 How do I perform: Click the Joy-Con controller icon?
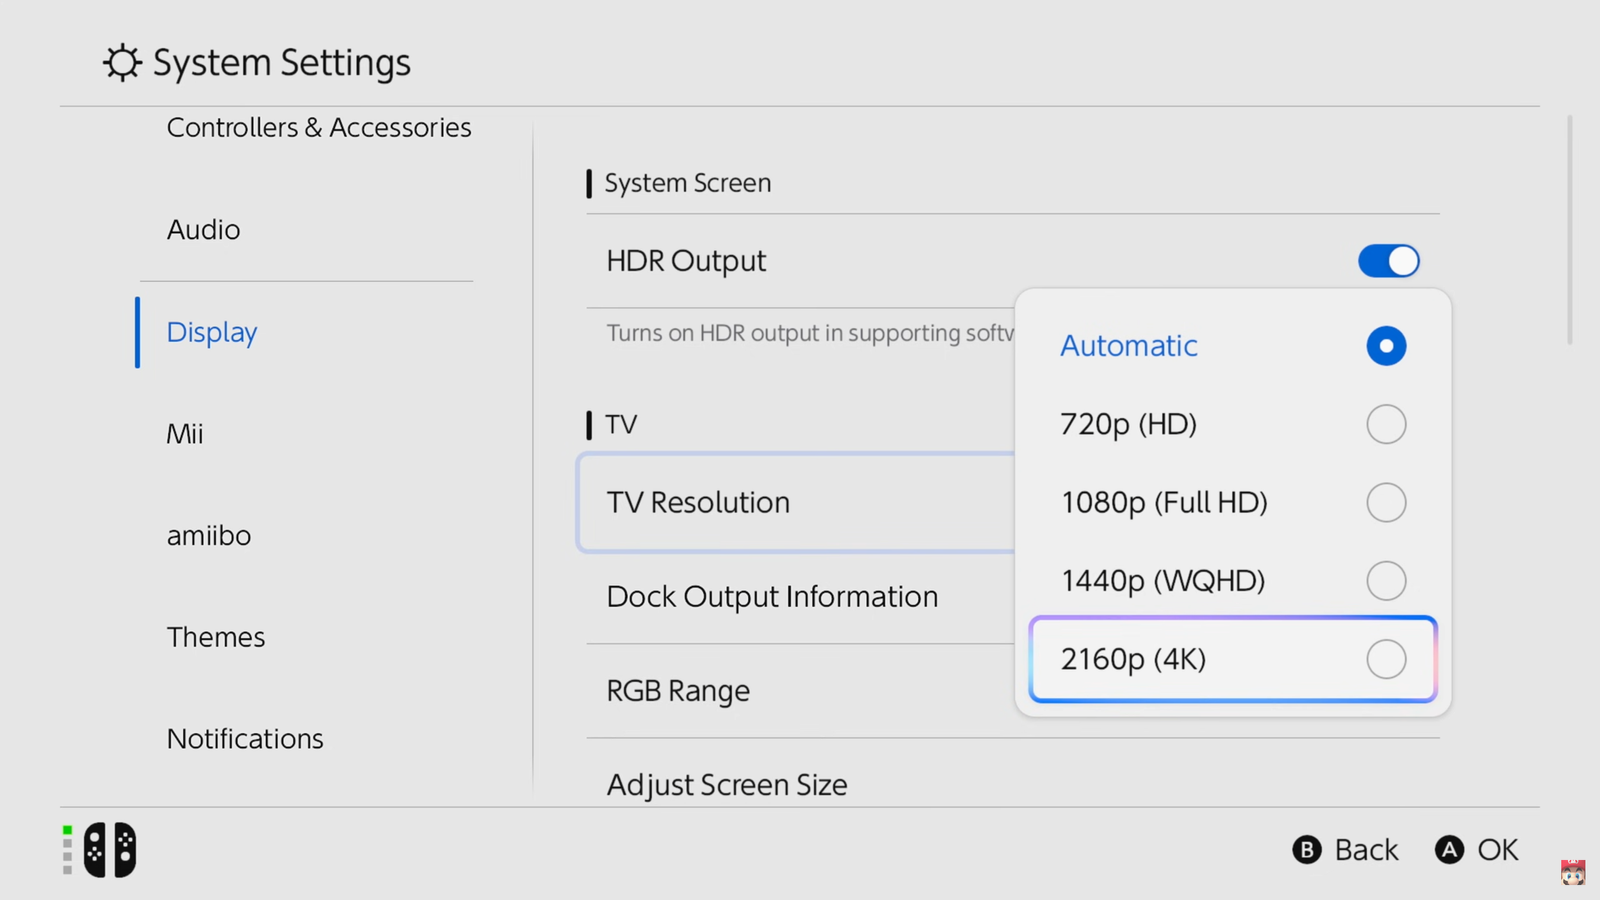point(110,850)
